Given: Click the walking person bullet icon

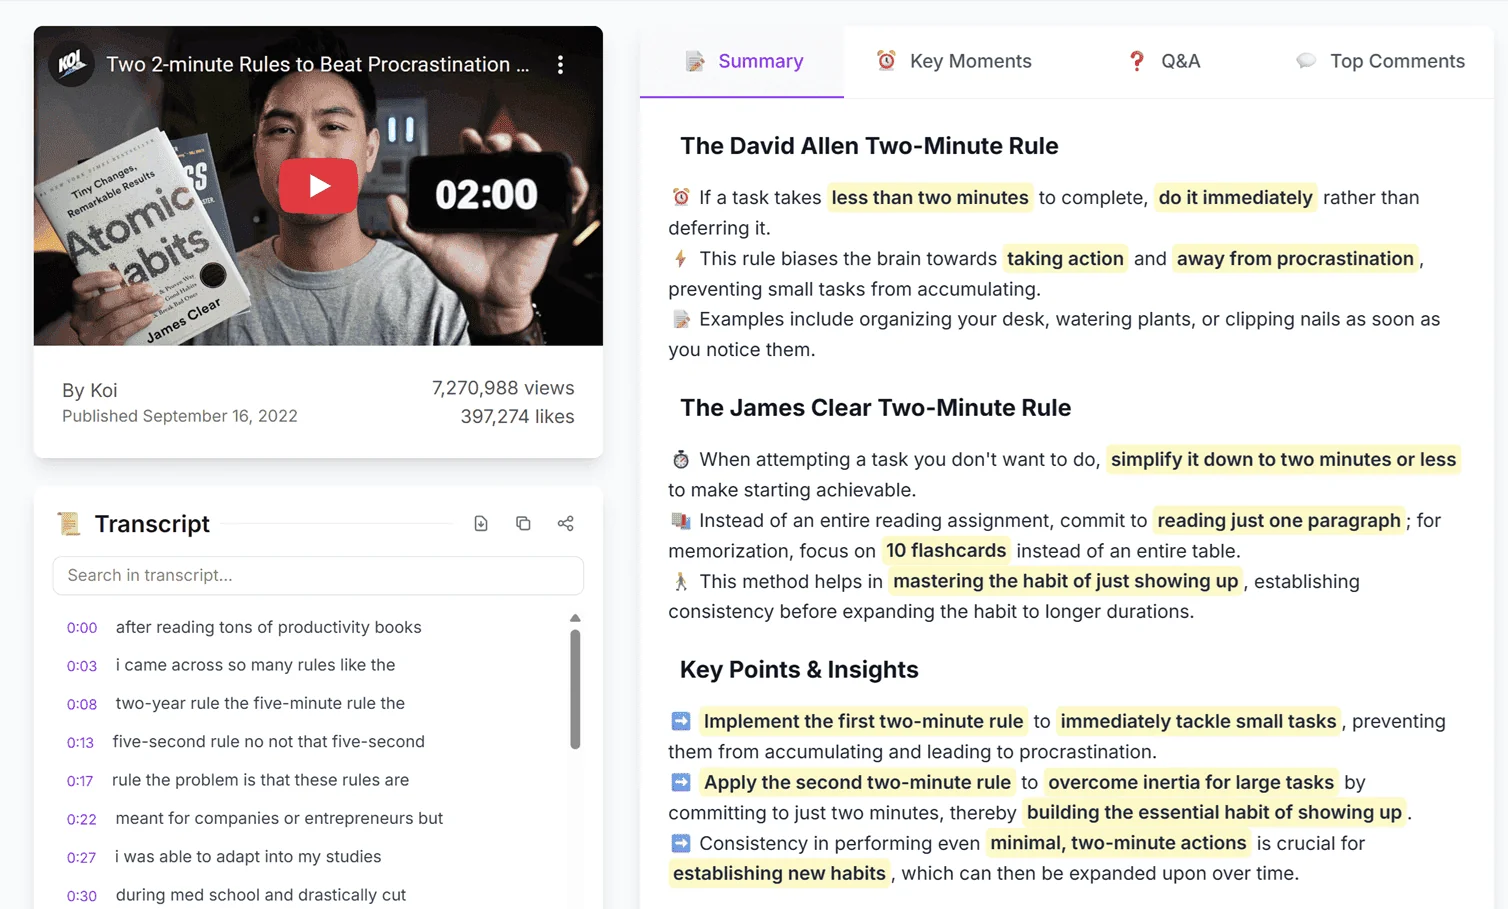Looking at the screenshot, I should (x=681, y=581).
